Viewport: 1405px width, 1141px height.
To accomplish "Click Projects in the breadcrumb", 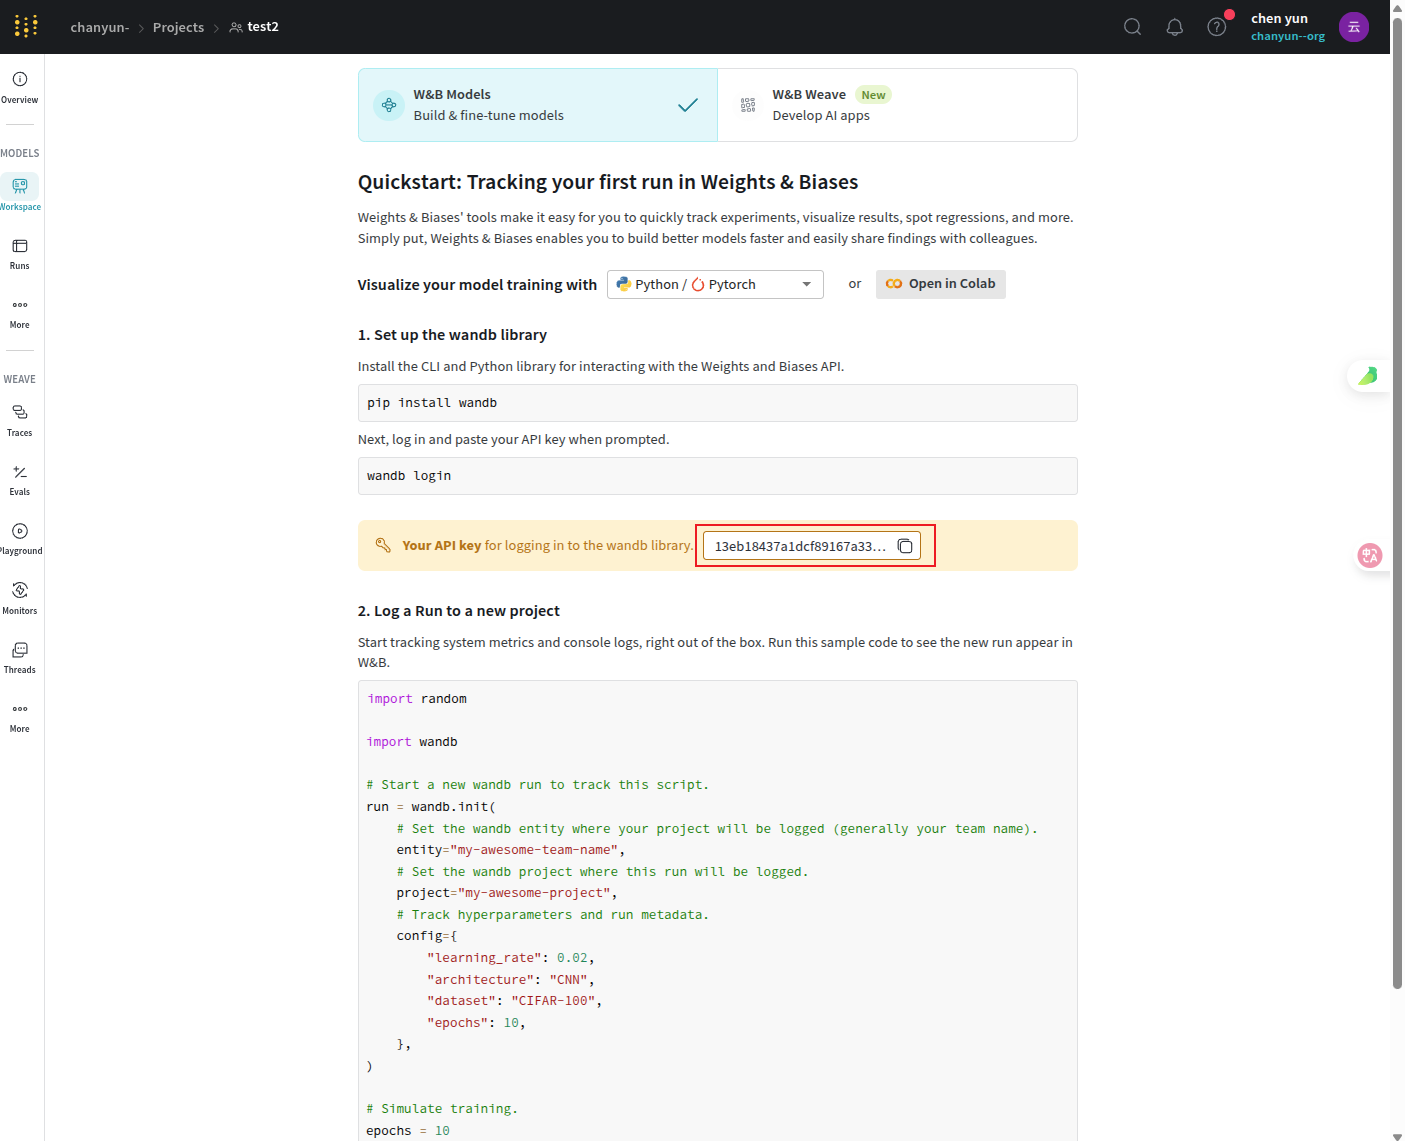I will tap(178, 27).
